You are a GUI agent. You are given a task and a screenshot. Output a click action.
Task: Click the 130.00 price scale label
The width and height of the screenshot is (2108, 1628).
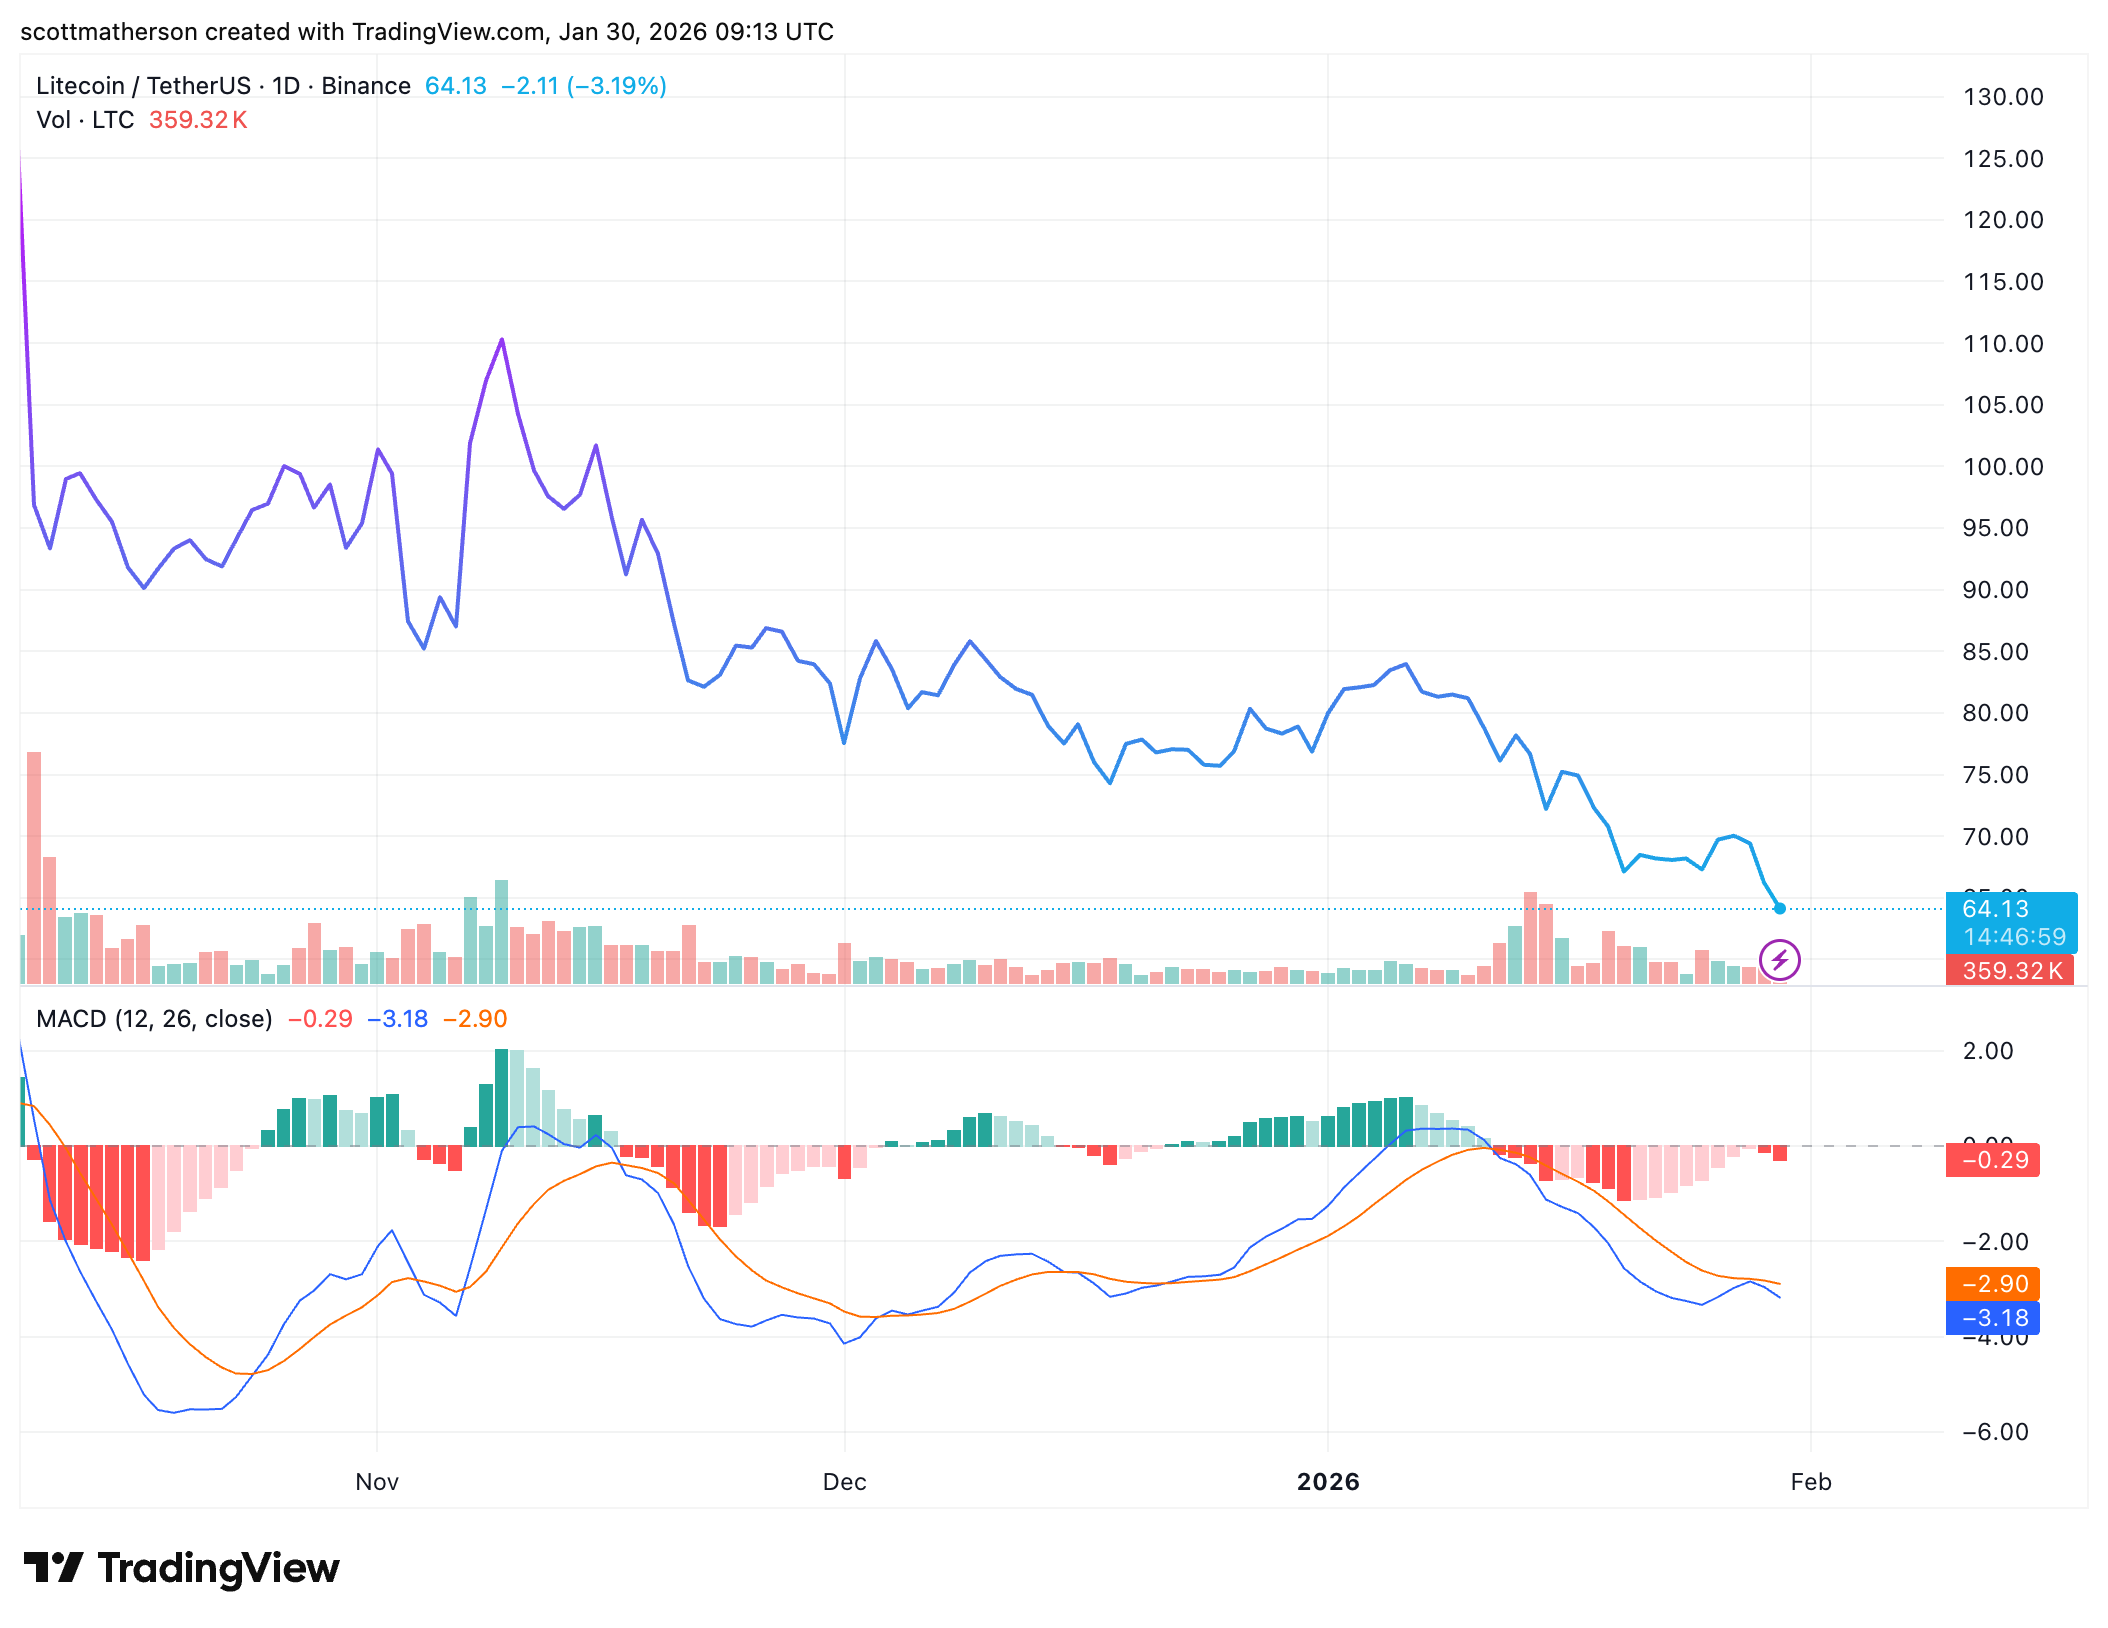click(x=2002, y=97)
